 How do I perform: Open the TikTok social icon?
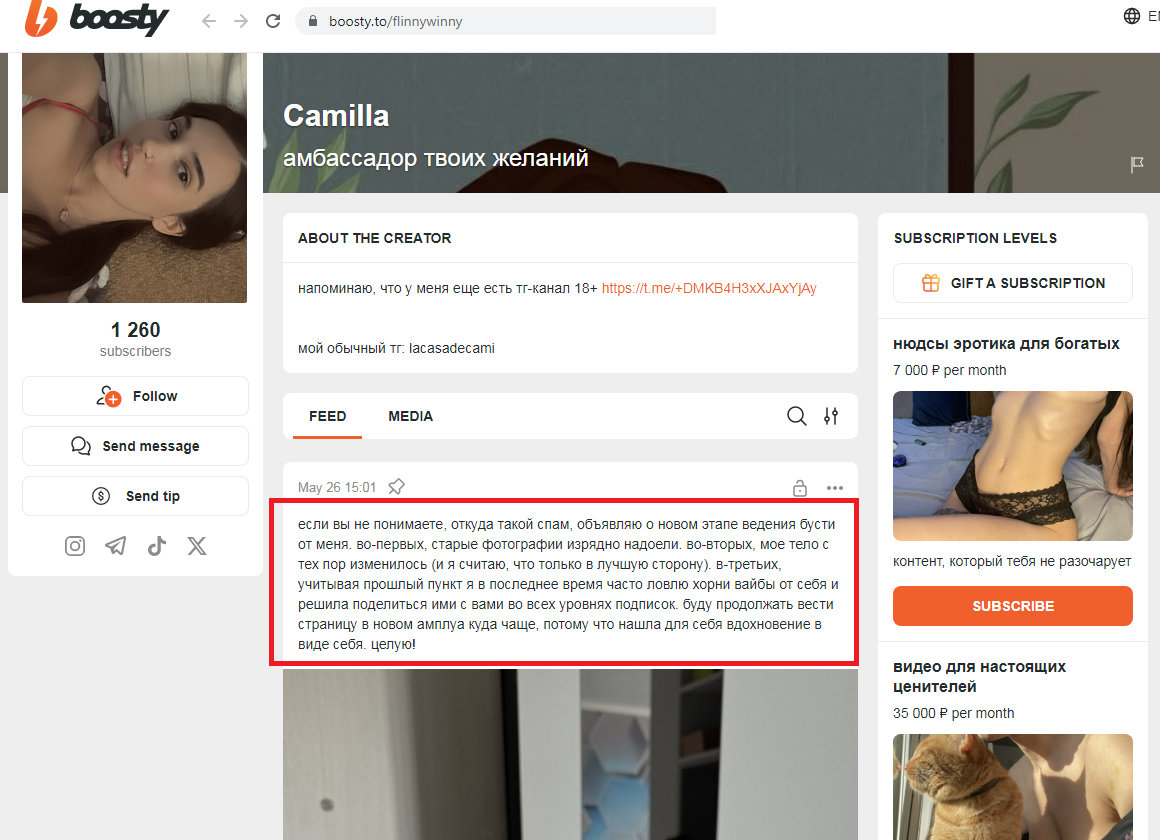click(156, 546)
